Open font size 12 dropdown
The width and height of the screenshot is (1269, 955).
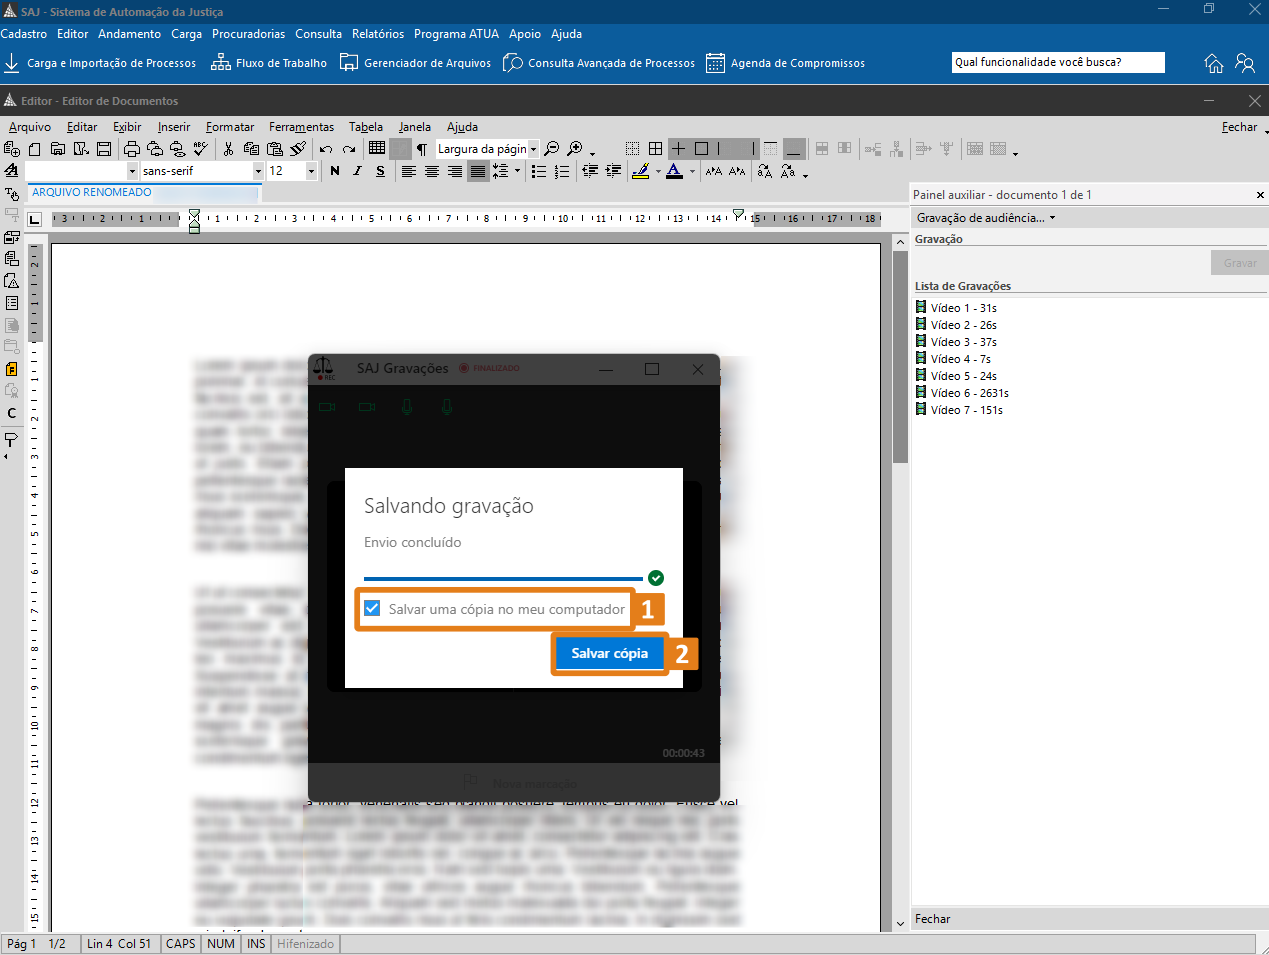tap(311, 171)
